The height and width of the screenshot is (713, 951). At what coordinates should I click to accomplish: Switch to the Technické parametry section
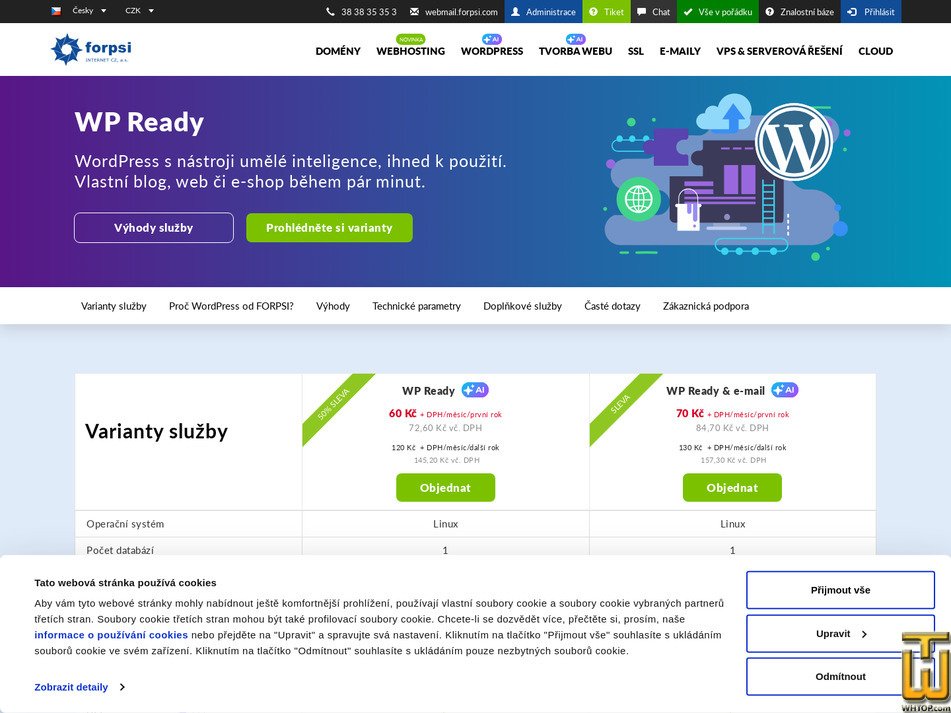(416, 306)
